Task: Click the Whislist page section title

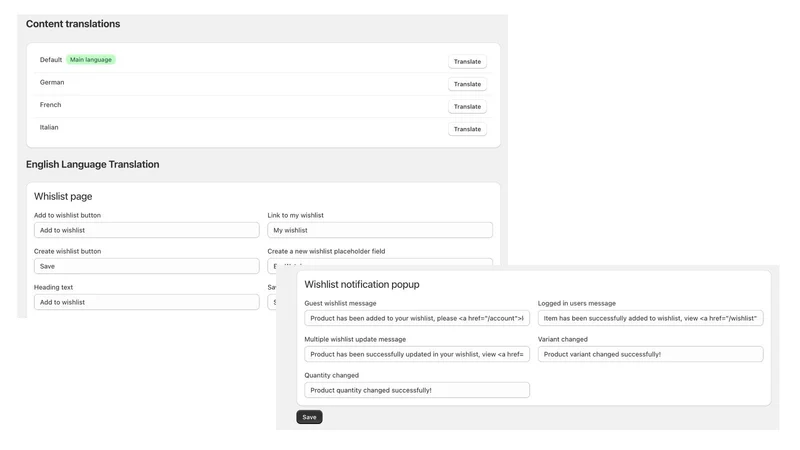Action: 63,196
